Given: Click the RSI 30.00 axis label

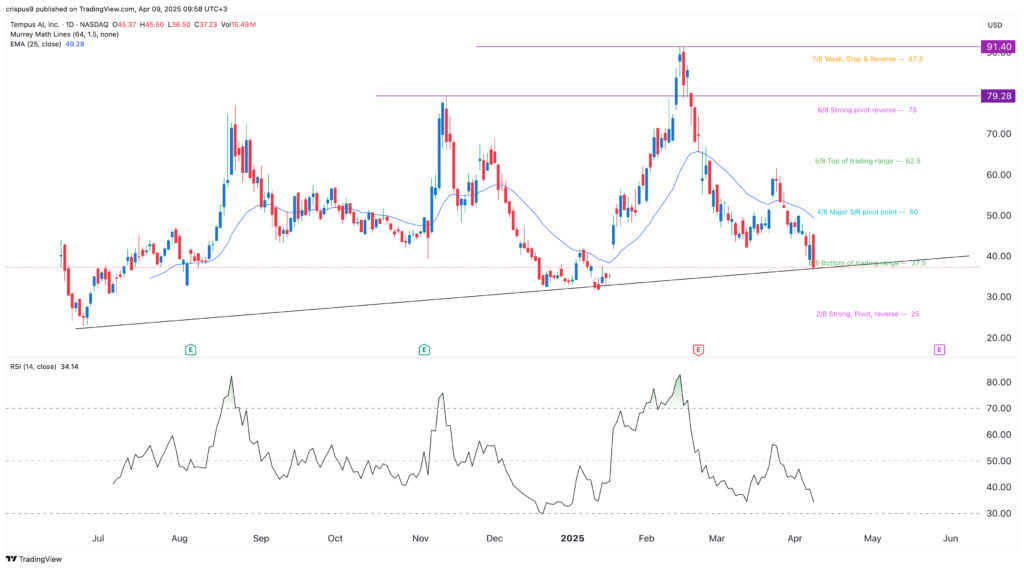Looking at the screenshot, I should [x=999, y=513].
